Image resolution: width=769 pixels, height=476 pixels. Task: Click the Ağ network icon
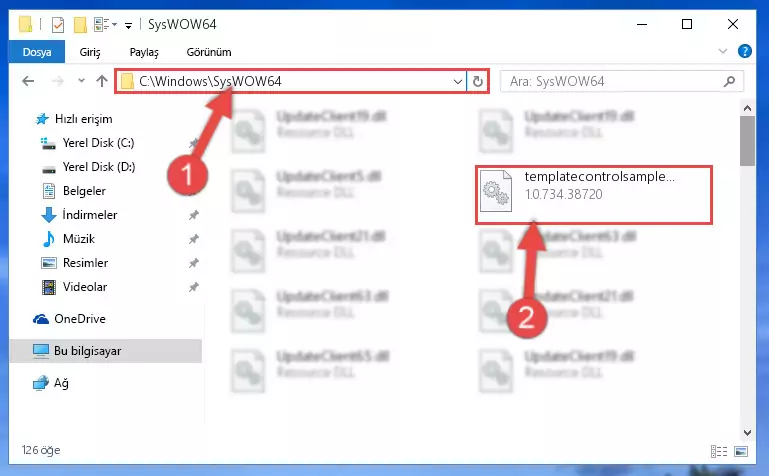[41, 383]
